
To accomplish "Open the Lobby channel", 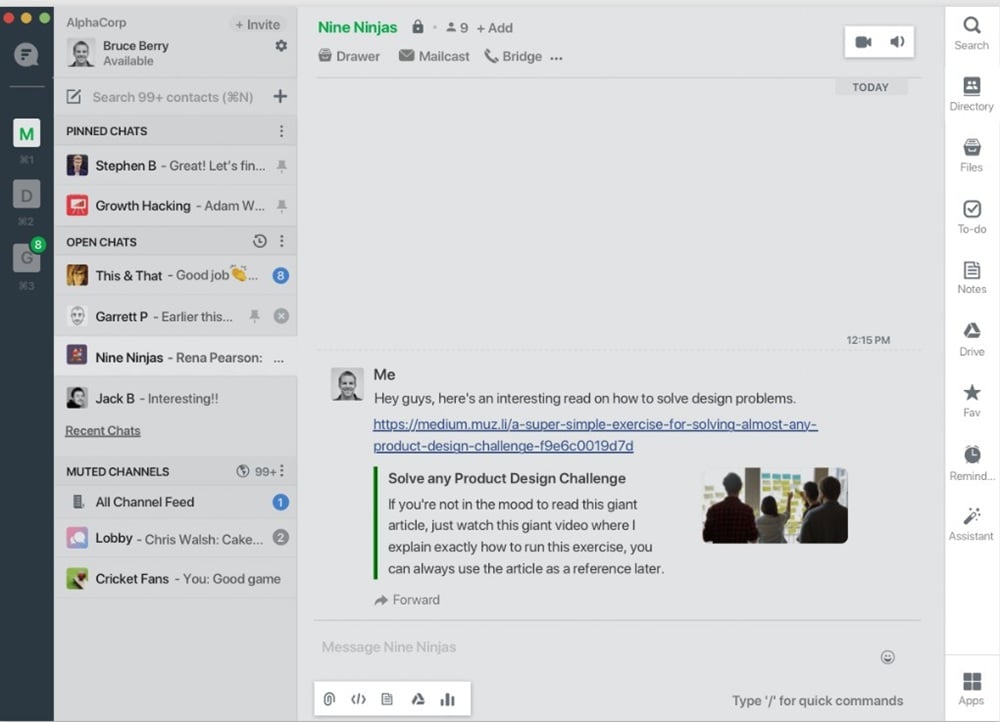I will pyautogui.click(x=175, y=538).
